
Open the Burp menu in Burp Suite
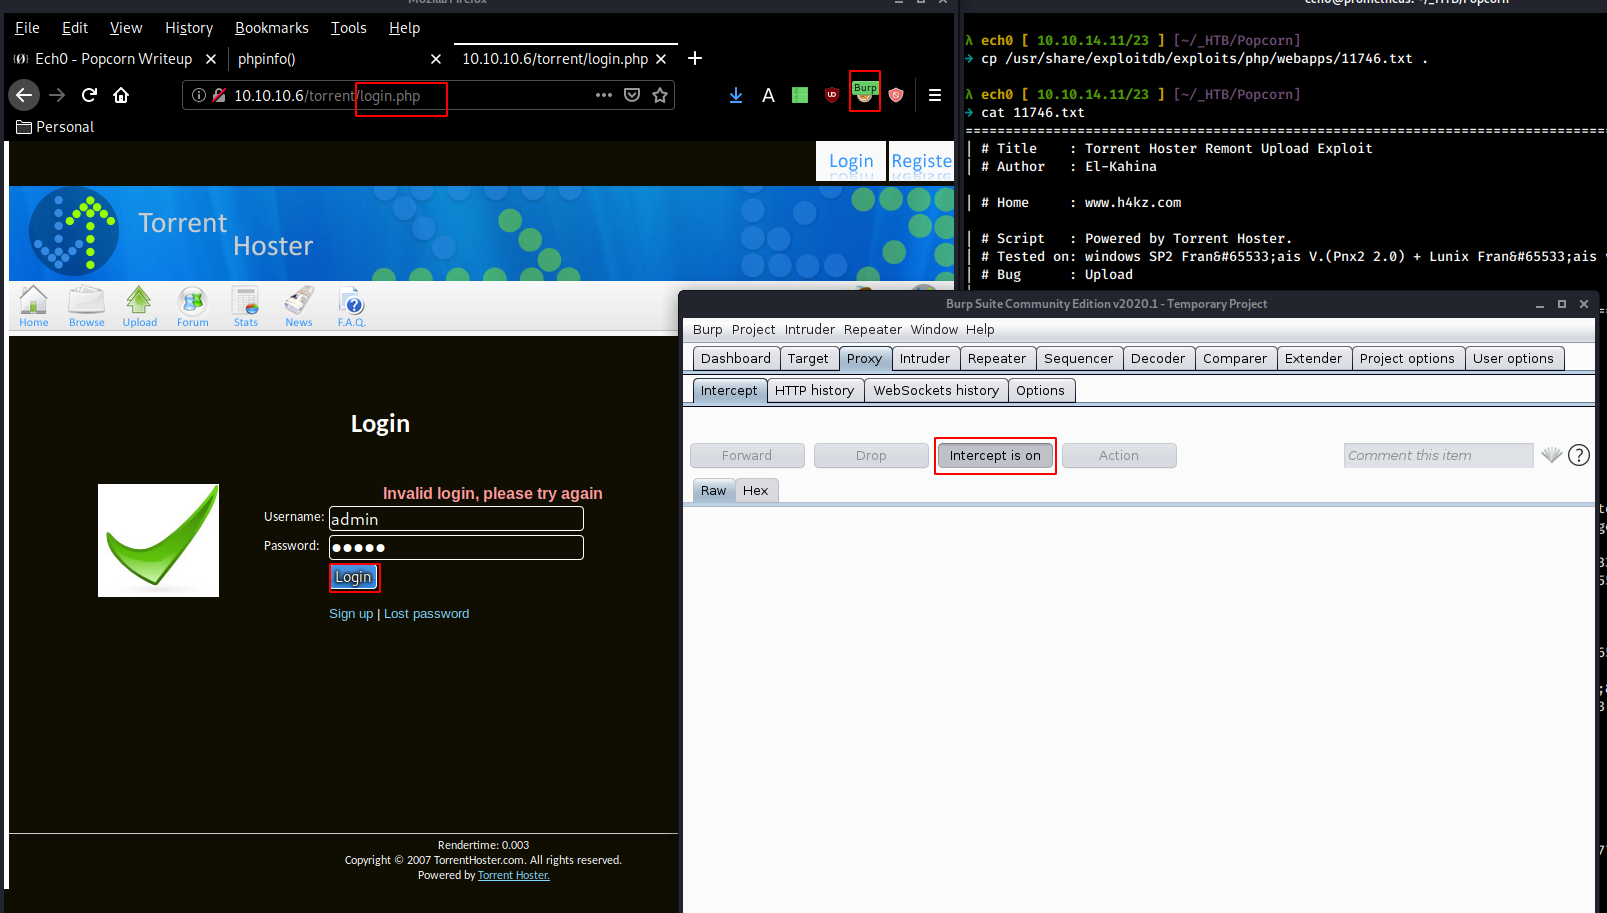click(x=707, y=329)
